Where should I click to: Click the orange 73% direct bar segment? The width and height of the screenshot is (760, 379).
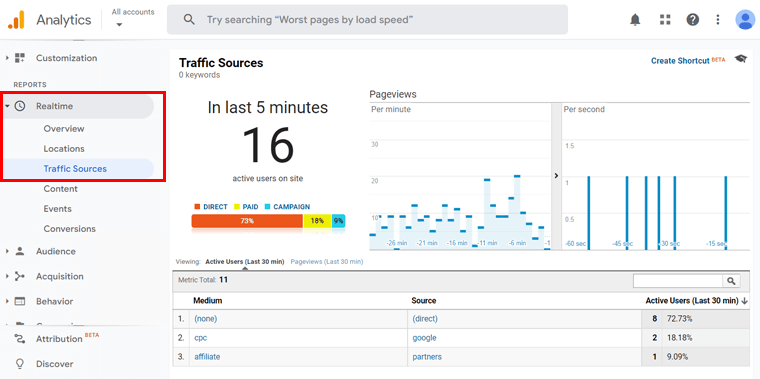click(x=247, y=221)
